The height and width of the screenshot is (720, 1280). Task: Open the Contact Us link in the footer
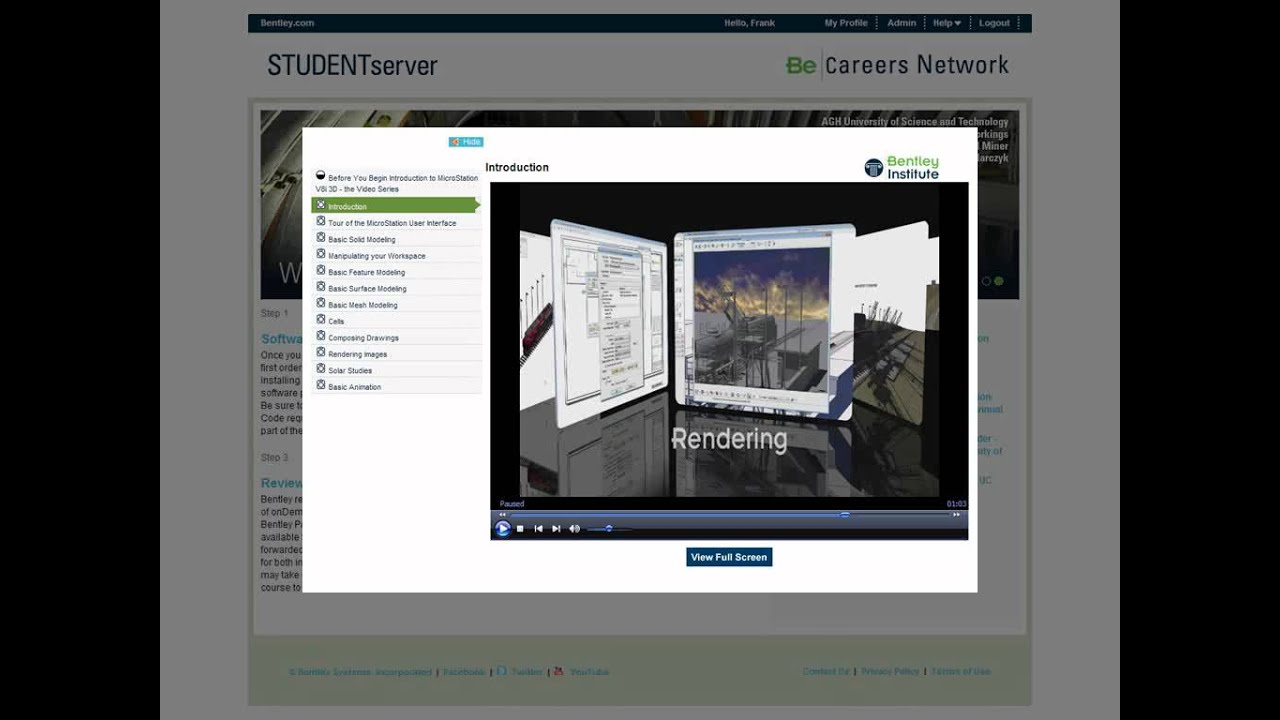point(826,672)
